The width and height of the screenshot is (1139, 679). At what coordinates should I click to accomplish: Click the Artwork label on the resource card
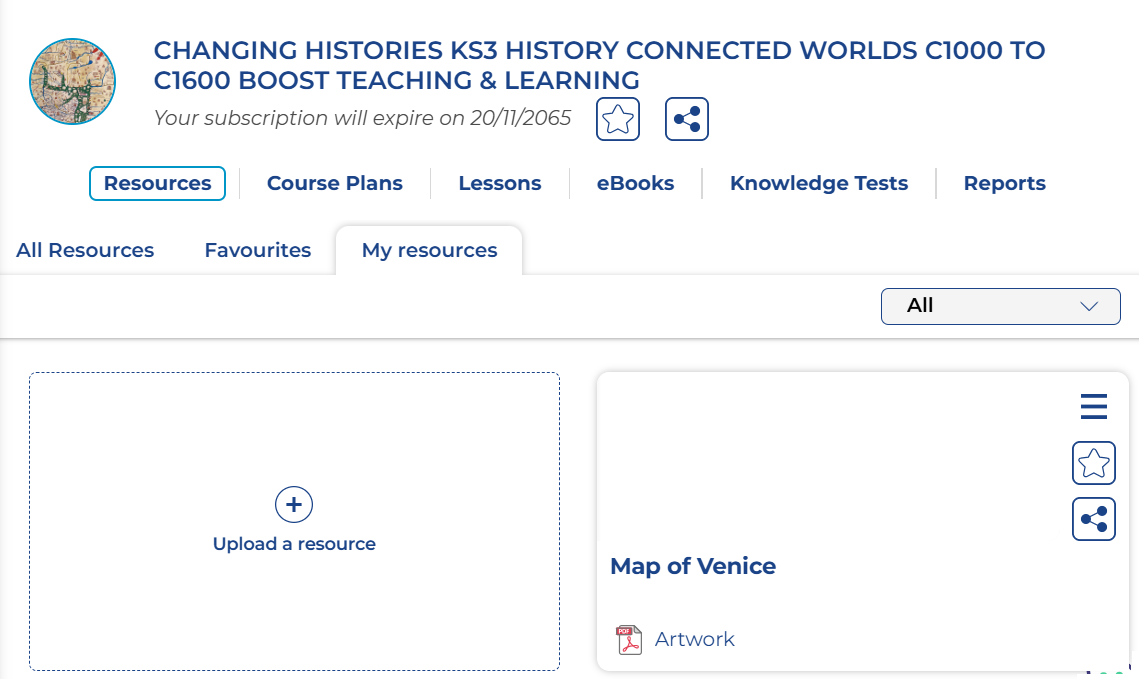click(x=695, y=639)
